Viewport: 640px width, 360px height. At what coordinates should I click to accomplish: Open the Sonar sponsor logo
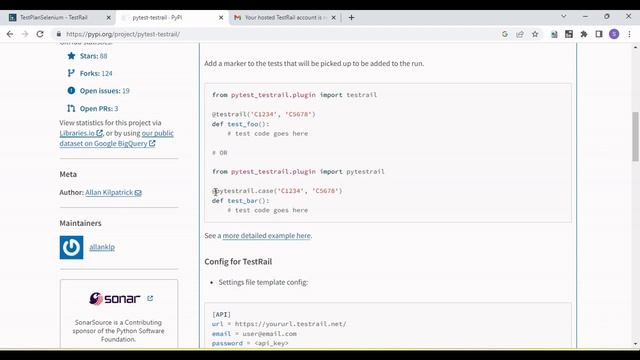pos(115,298)
